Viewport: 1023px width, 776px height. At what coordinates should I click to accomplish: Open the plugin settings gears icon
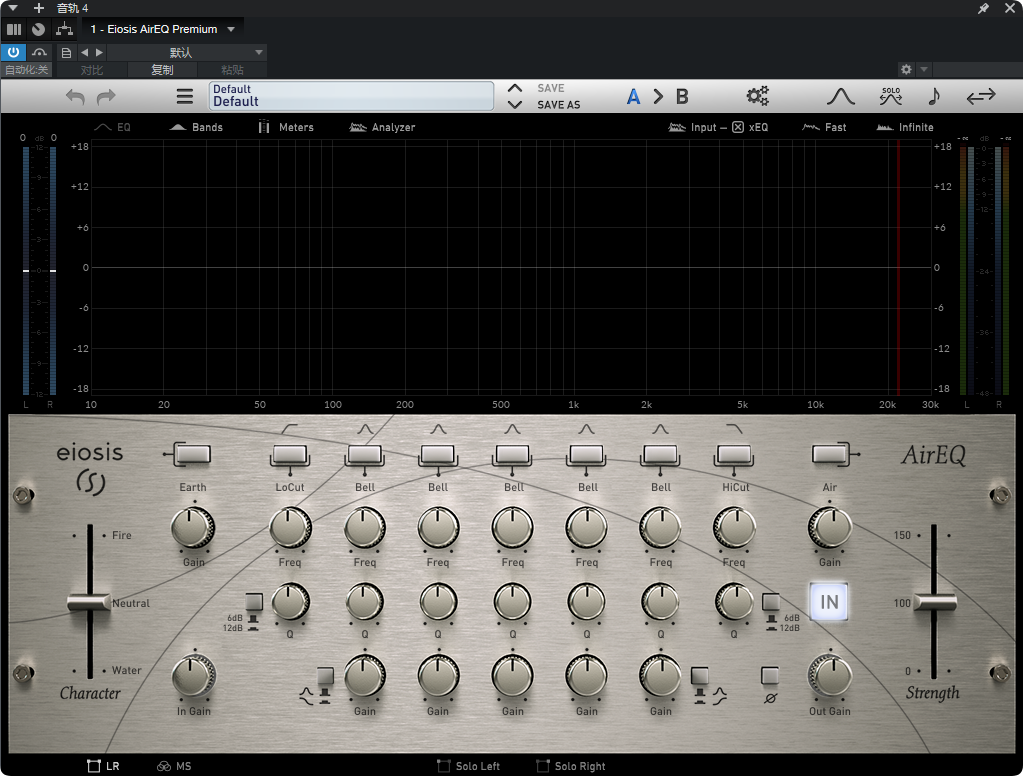click(x=757, y=96)
